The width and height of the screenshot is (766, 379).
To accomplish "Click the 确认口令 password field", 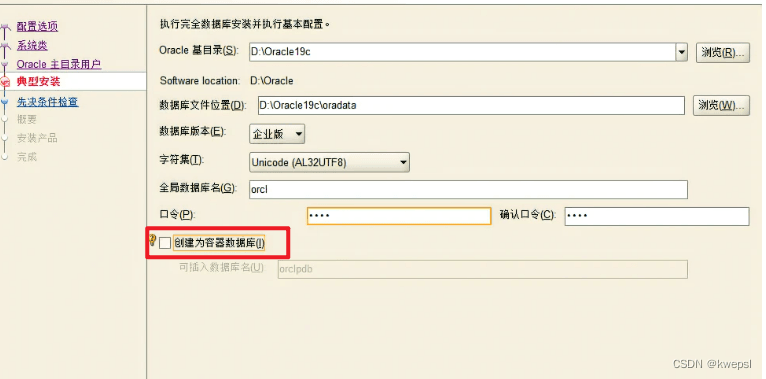I will click(657, 216).
